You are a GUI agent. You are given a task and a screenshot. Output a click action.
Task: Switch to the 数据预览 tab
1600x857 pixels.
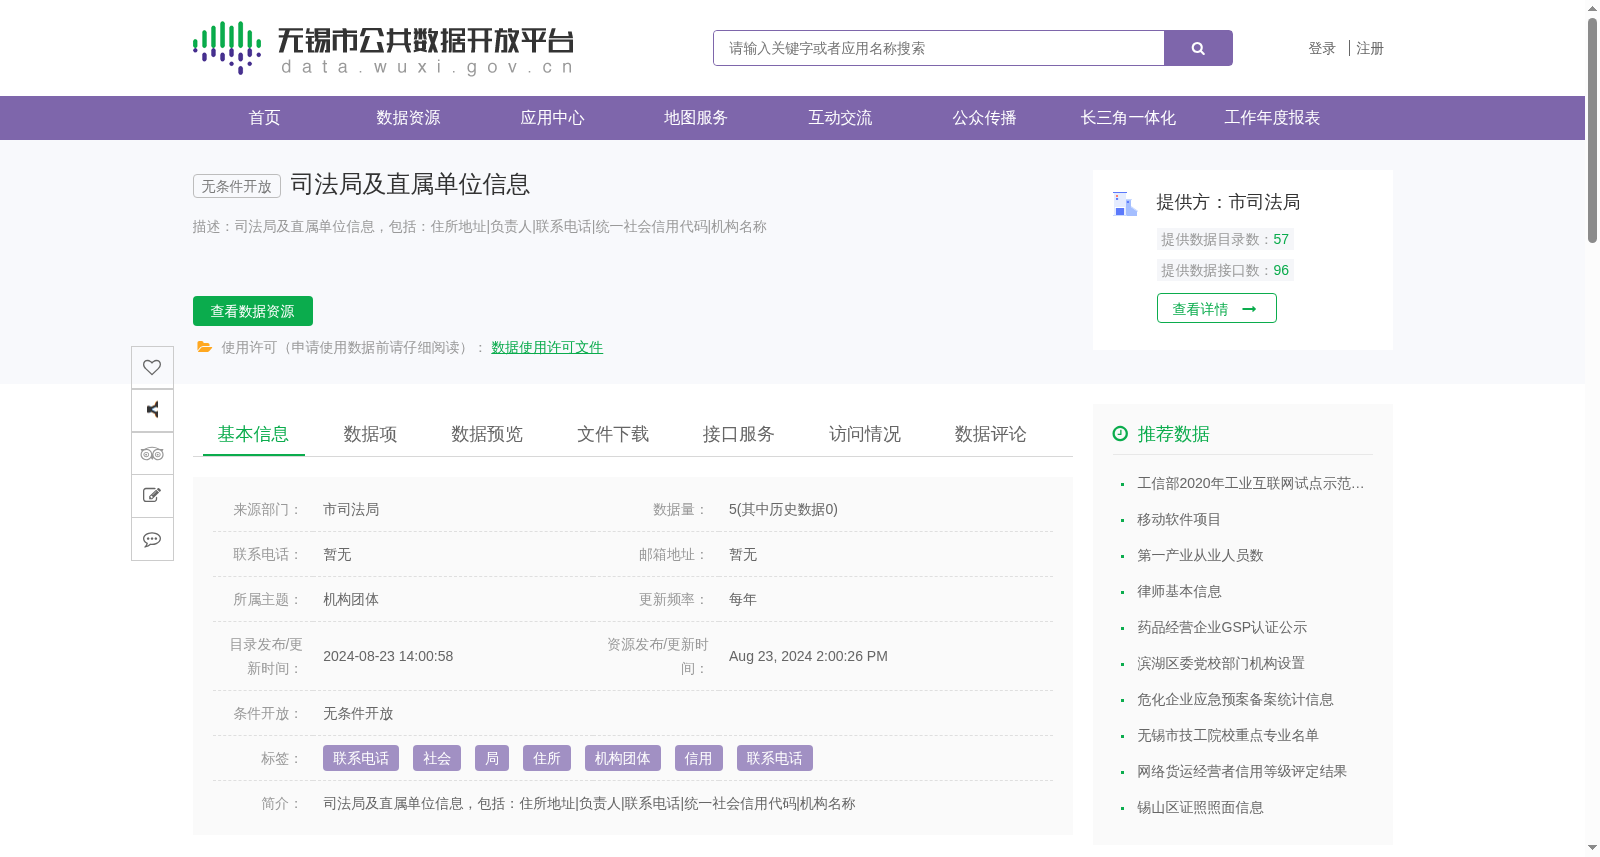pyautogui.click(x=487, y=434)
